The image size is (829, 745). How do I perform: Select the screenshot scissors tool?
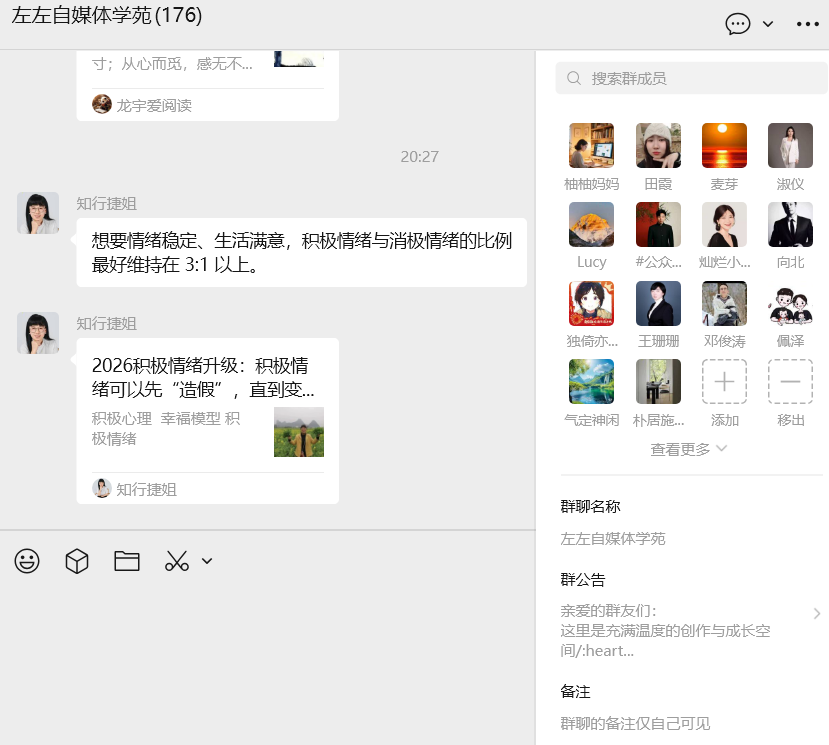[x=177, y=561]
